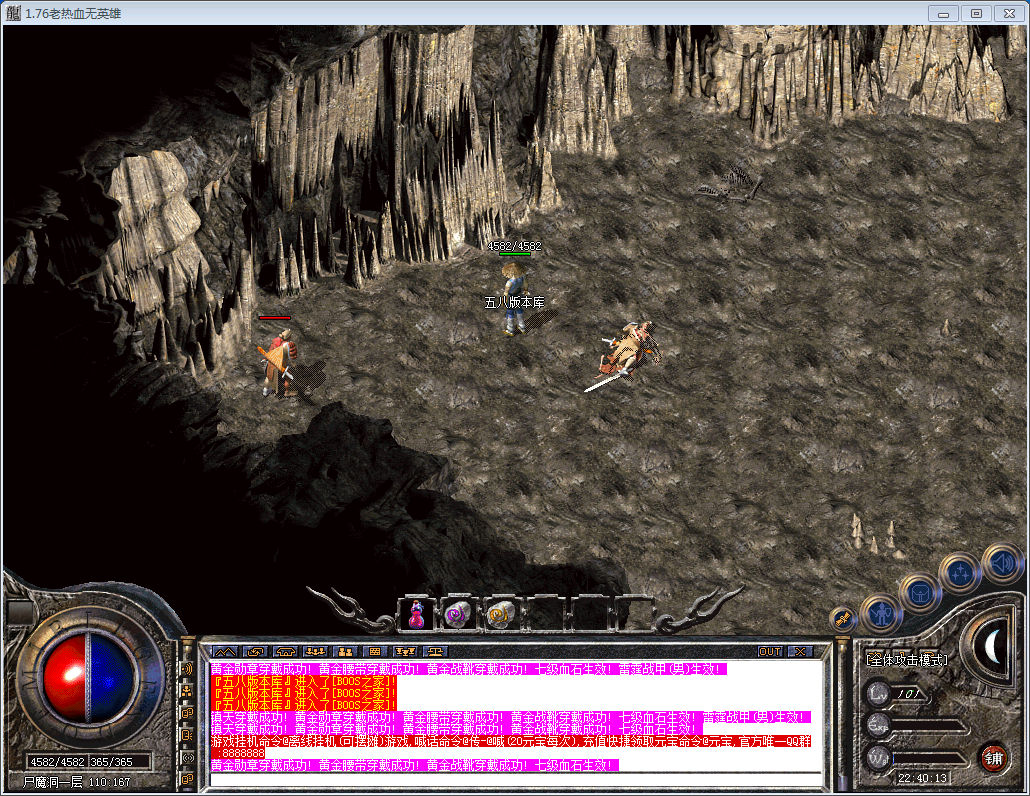
Task: Open the shop button marked 铺
Action: [x=993, y=759]
